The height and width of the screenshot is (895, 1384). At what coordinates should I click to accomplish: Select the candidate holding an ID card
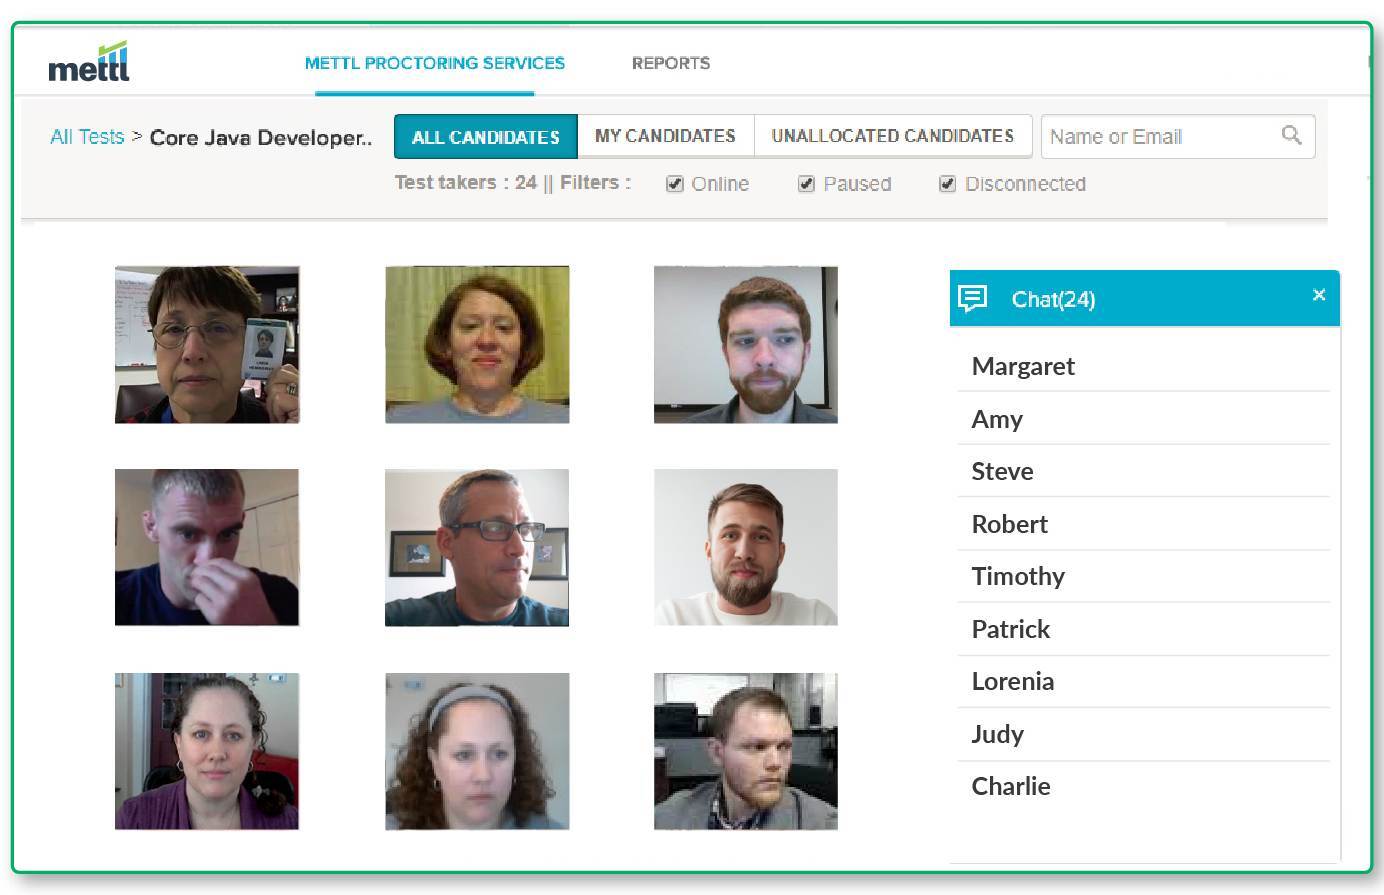pos(207,344)
